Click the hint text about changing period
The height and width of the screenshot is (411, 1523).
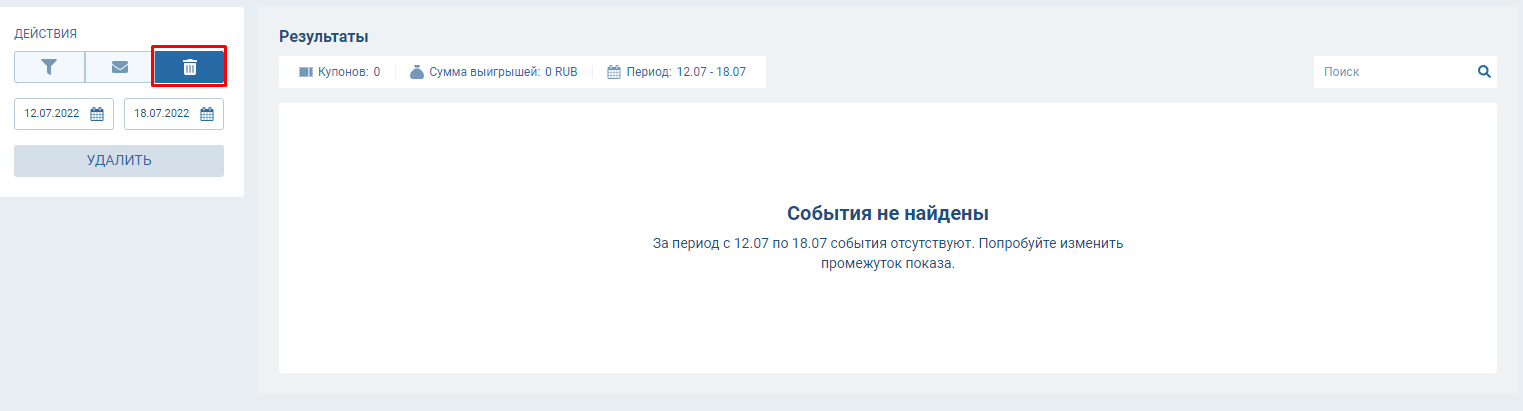tap(887, 254)
